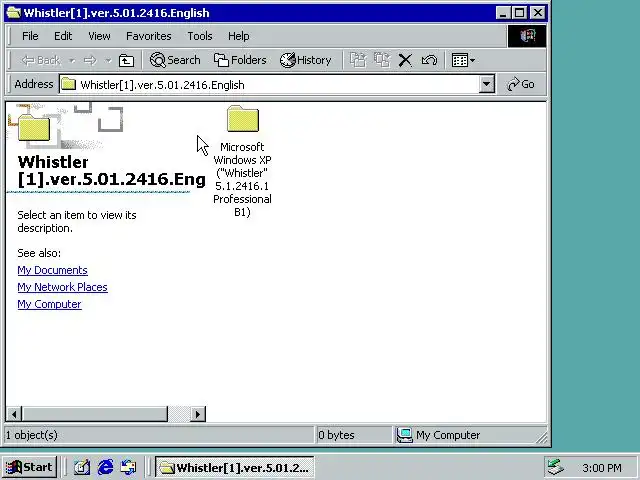This screenshot has width=640, height=480.
Task: Open the View menu
Action: click(99, 36)
